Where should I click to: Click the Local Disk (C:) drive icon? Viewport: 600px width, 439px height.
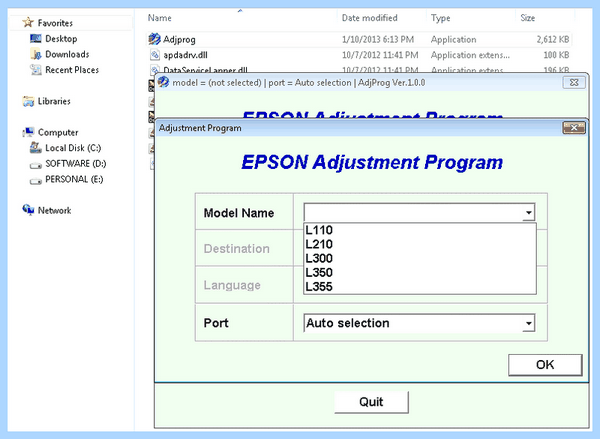click(36, 148)
